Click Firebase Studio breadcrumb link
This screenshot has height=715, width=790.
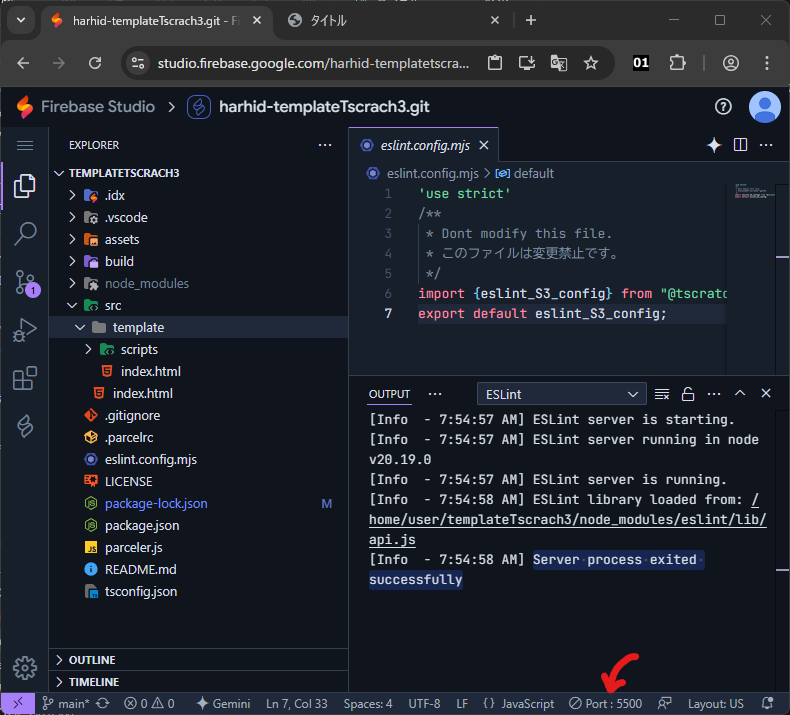click(x=98, y=107)
